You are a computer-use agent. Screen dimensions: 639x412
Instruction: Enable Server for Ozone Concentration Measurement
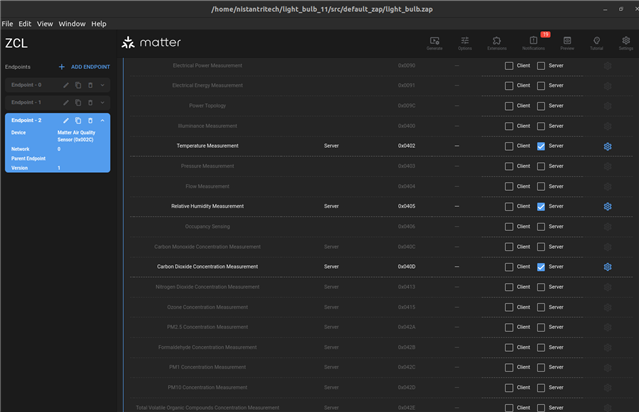click(x=541, y=307)
